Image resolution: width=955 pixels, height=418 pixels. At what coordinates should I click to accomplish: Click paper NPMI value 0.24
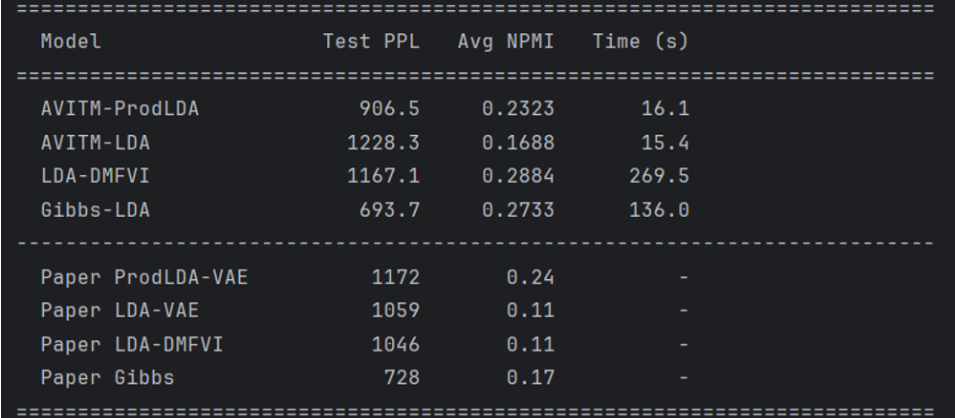pyautogui.click(x=530, y=277)
